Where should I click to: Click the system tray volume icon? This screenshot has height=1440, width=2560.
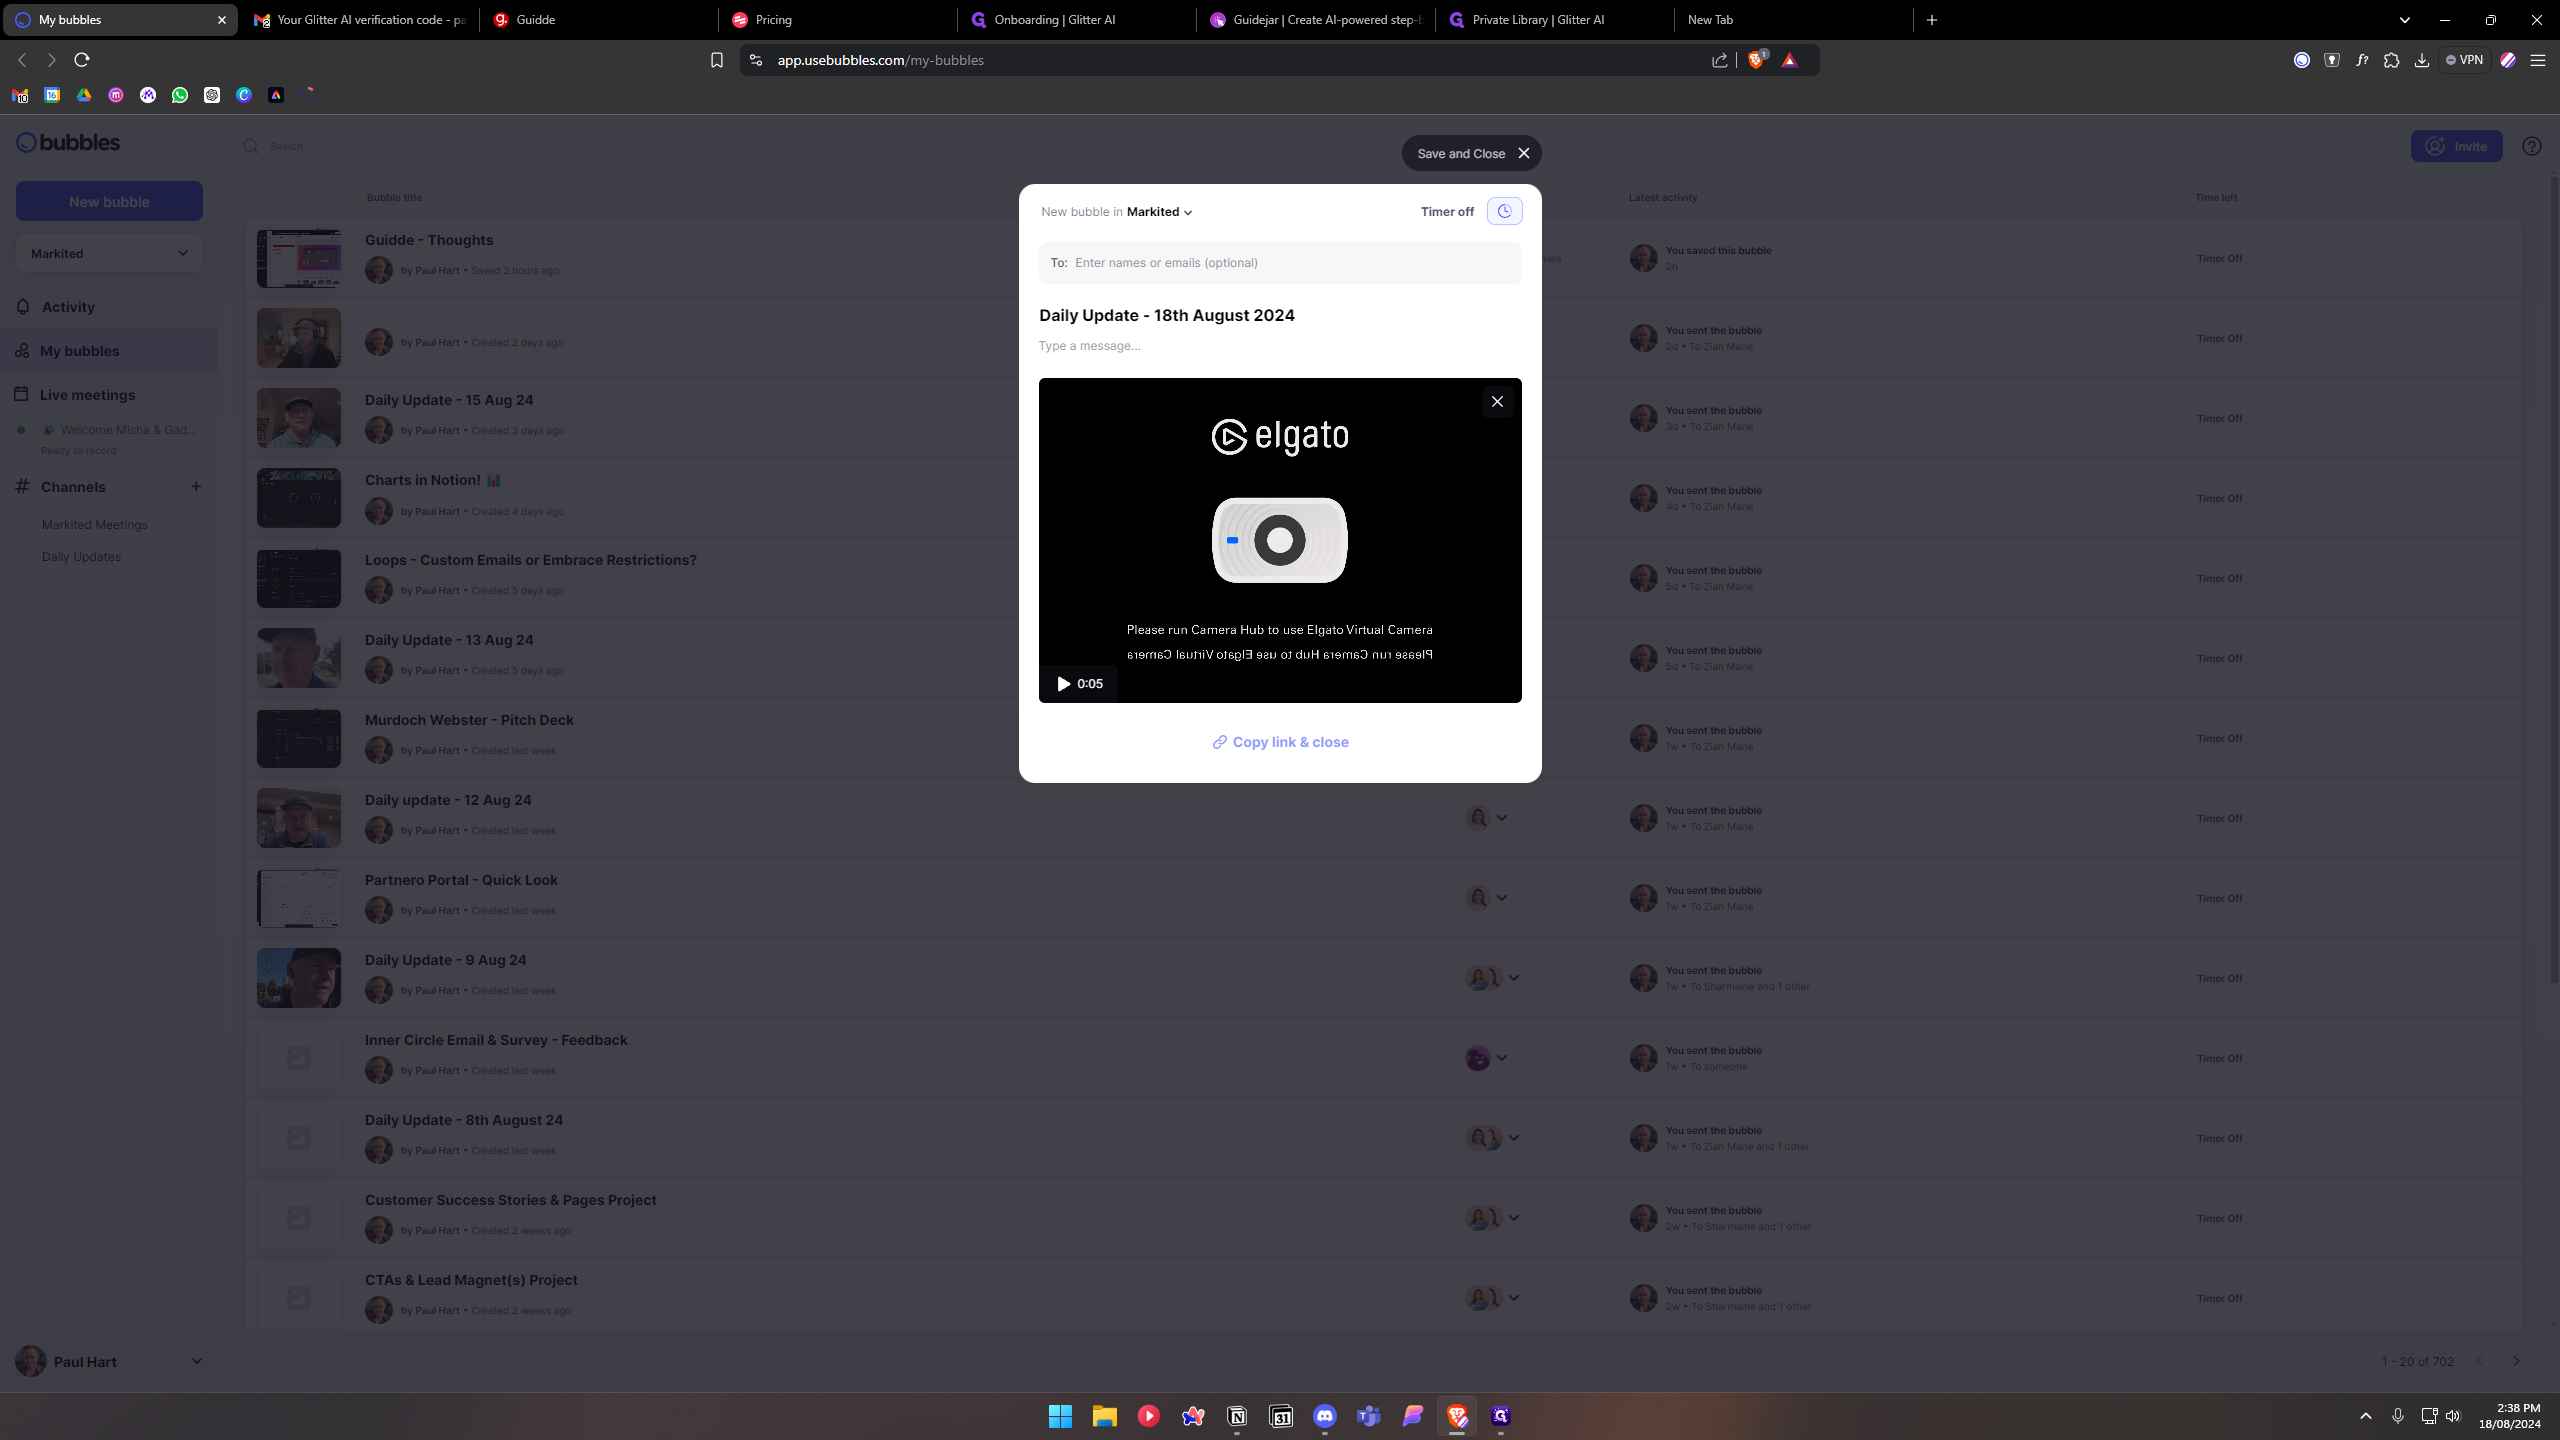pyautogui.click(x=2453, y=1415)
